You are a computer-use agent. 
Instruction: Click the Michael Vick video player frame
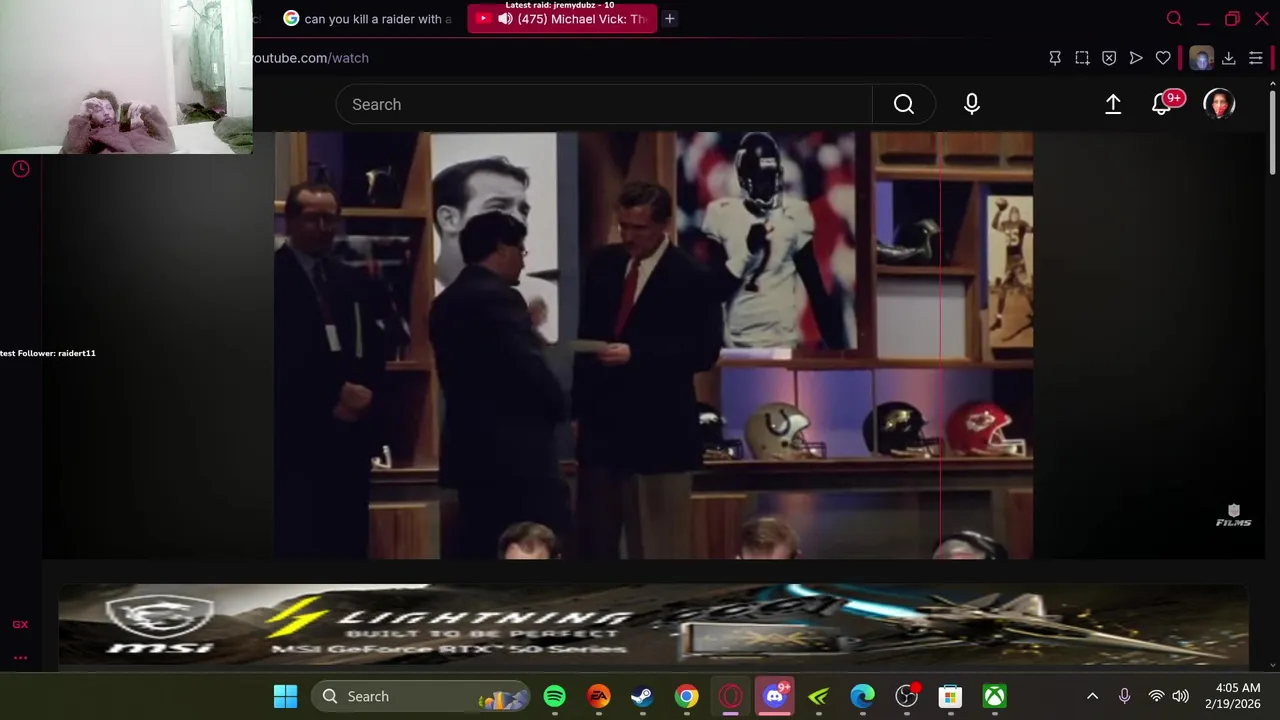coord(654,345)
